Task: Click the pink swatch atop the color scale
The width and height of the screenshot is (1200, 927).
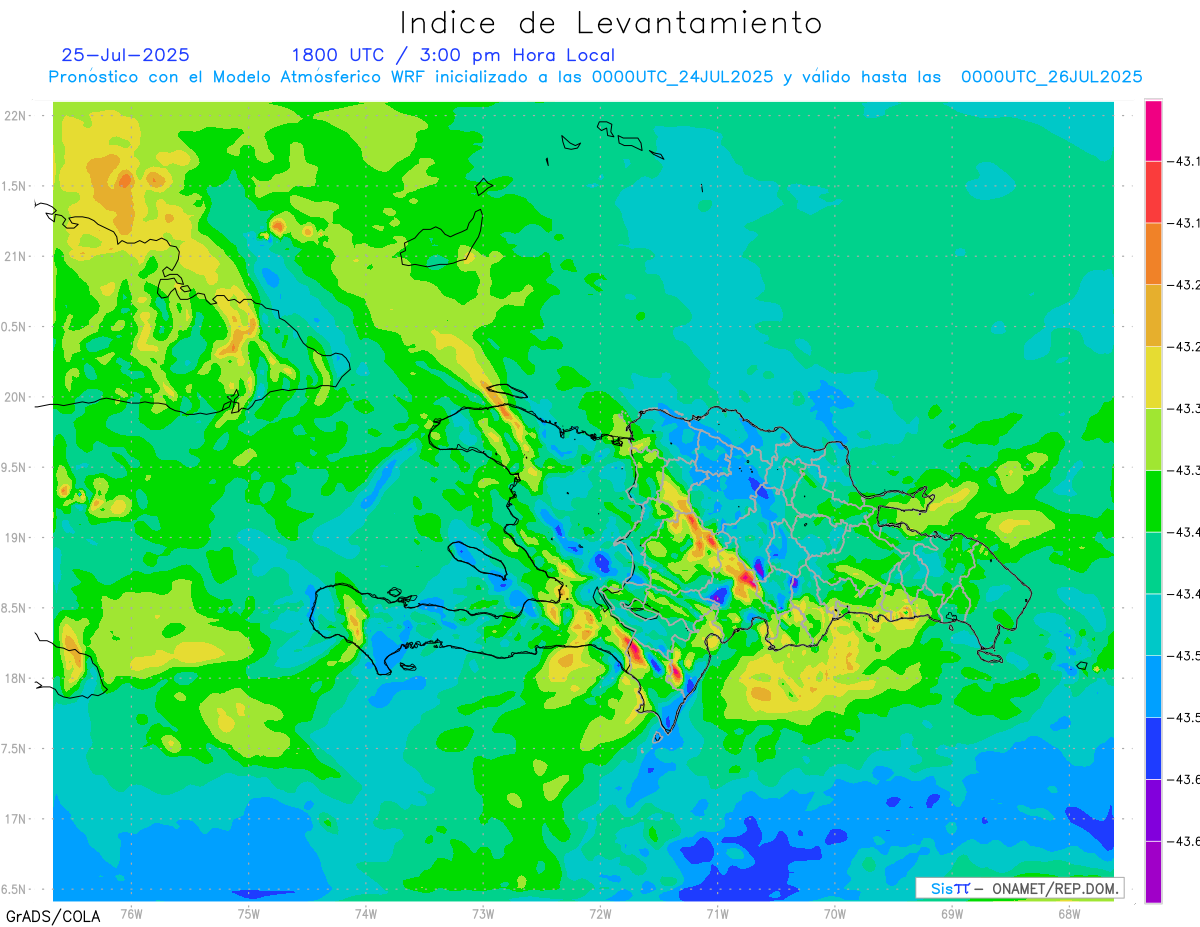Action: click(x=1153, y=130)
